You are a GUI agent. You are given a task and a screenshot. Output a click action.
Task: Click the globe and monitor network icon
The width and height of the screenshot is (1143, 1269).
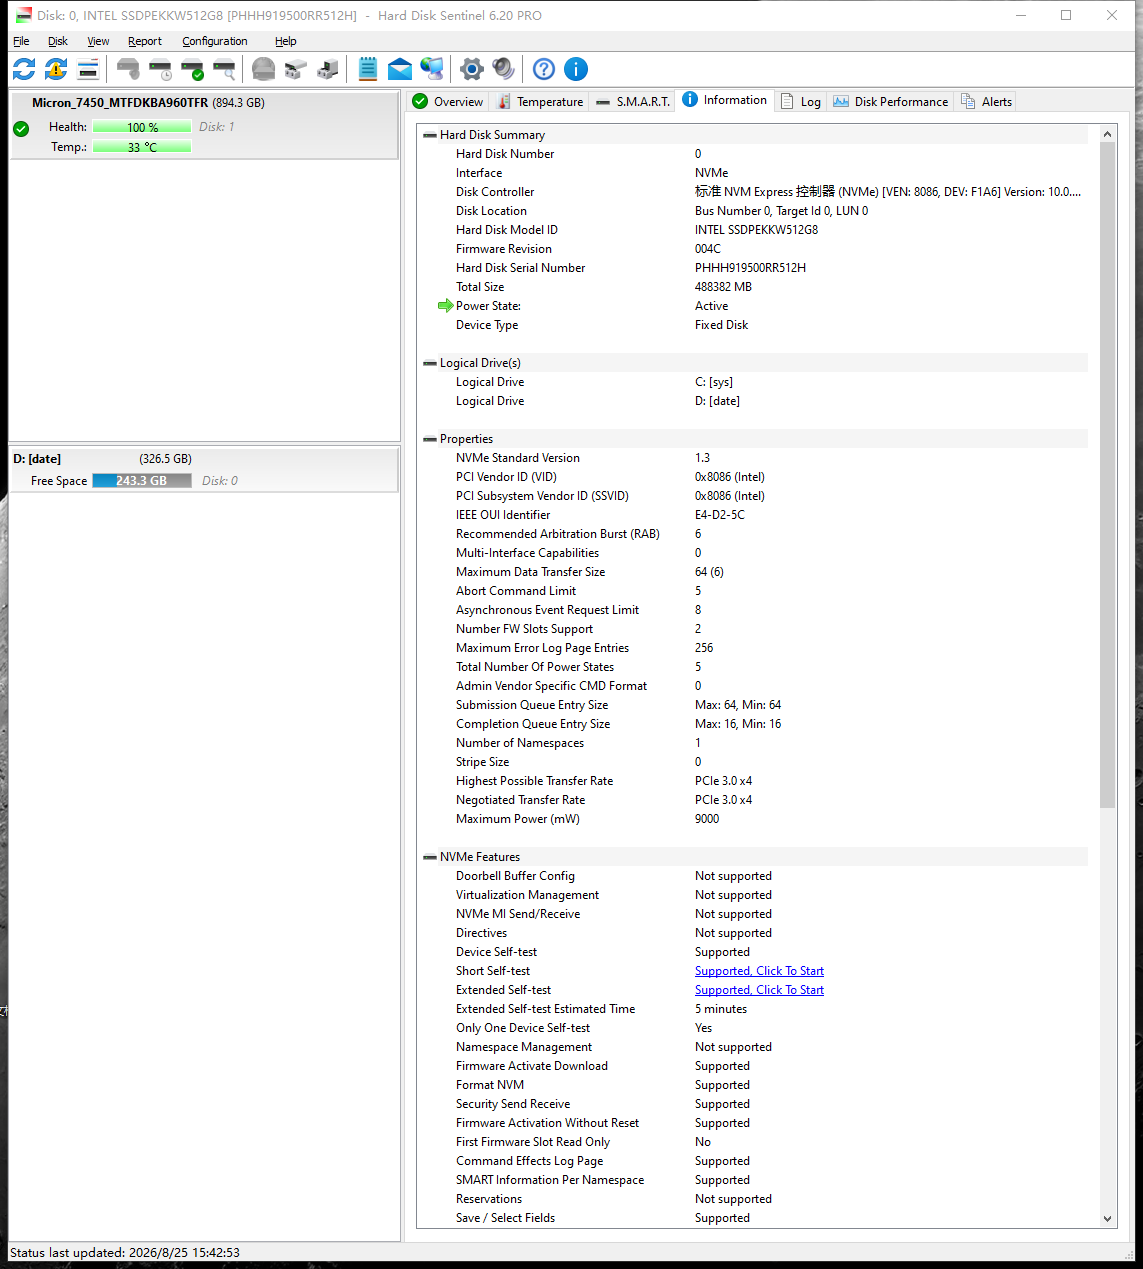432,69
